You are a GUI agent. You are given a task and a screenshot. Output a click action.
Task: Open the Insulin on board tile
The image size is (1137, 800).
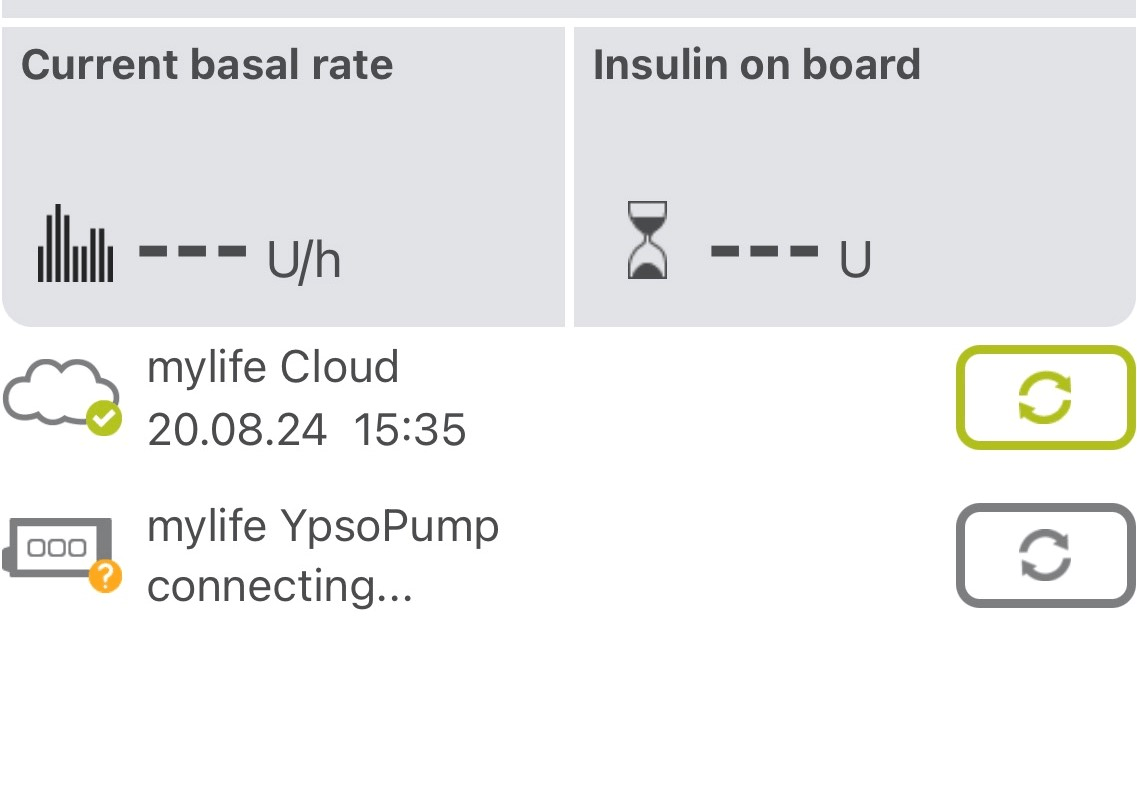tap(855, 177)
